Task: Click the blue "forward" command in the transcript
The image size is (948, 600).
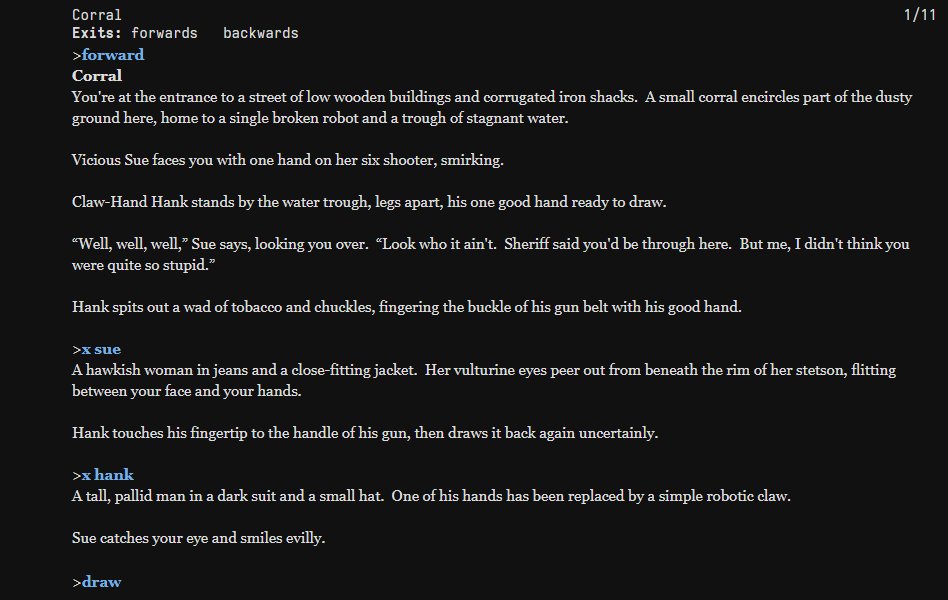Action: 112,55
